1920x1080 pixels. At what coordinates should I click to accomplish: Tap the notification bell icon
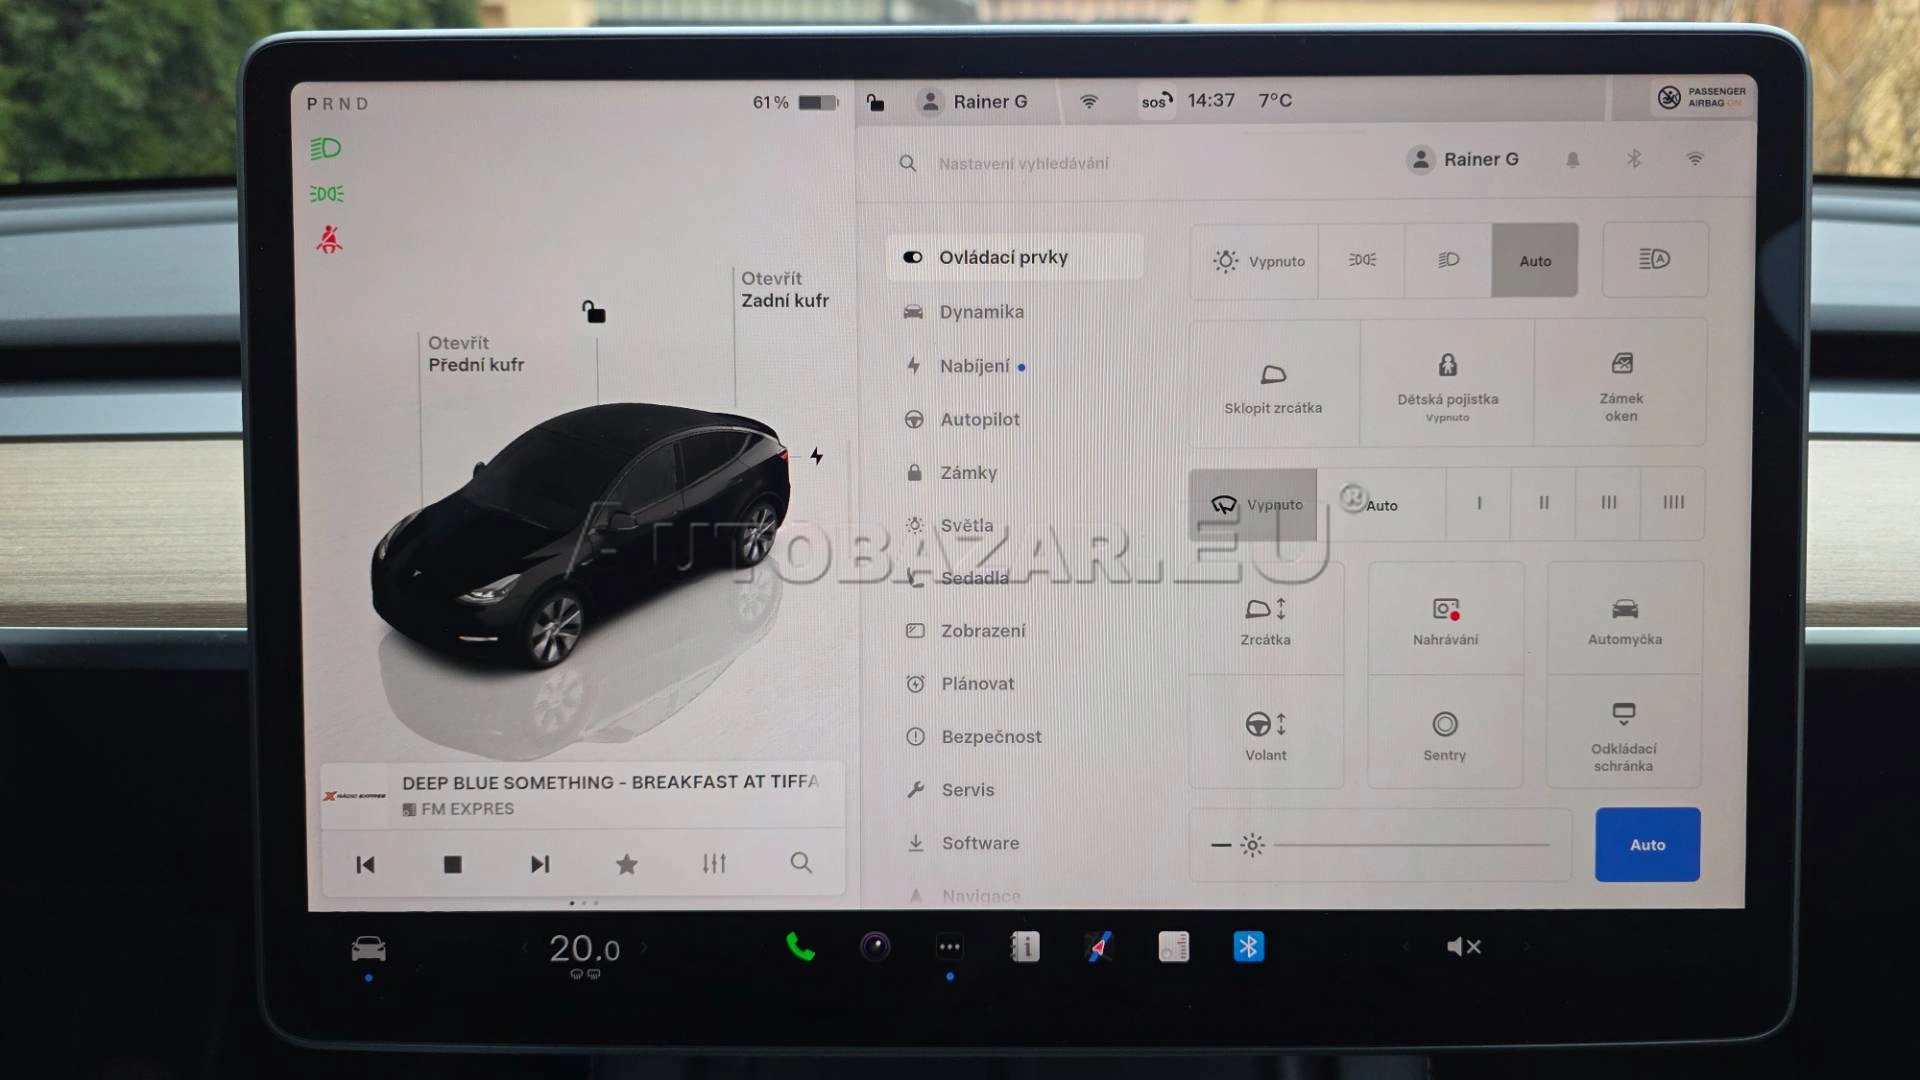[x=1573, y=160]
